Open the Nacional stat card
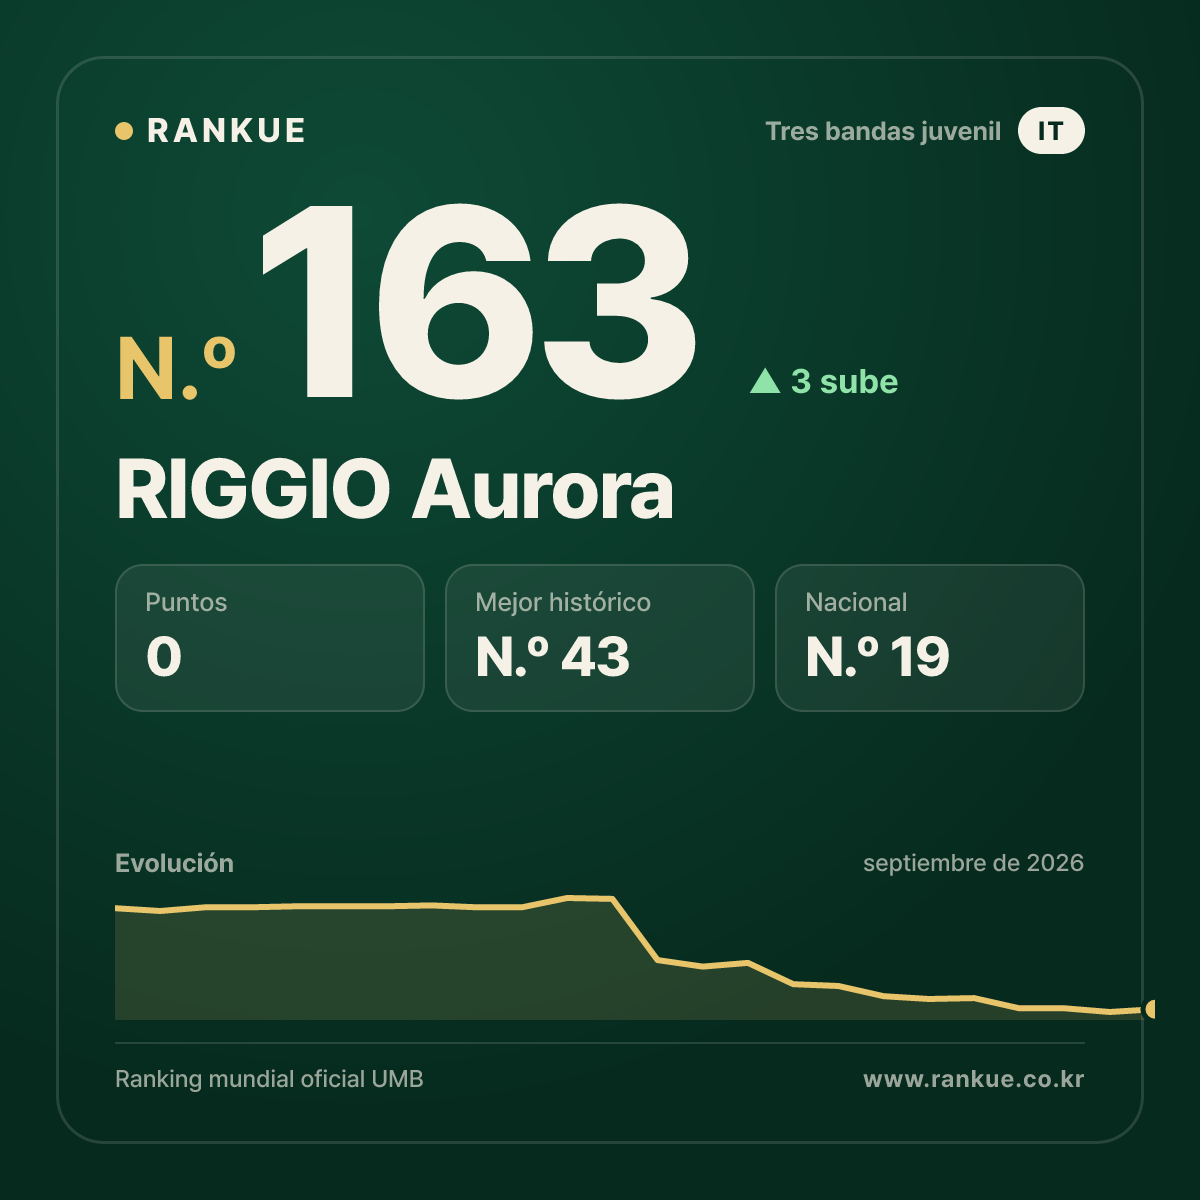 click(930, 638)
